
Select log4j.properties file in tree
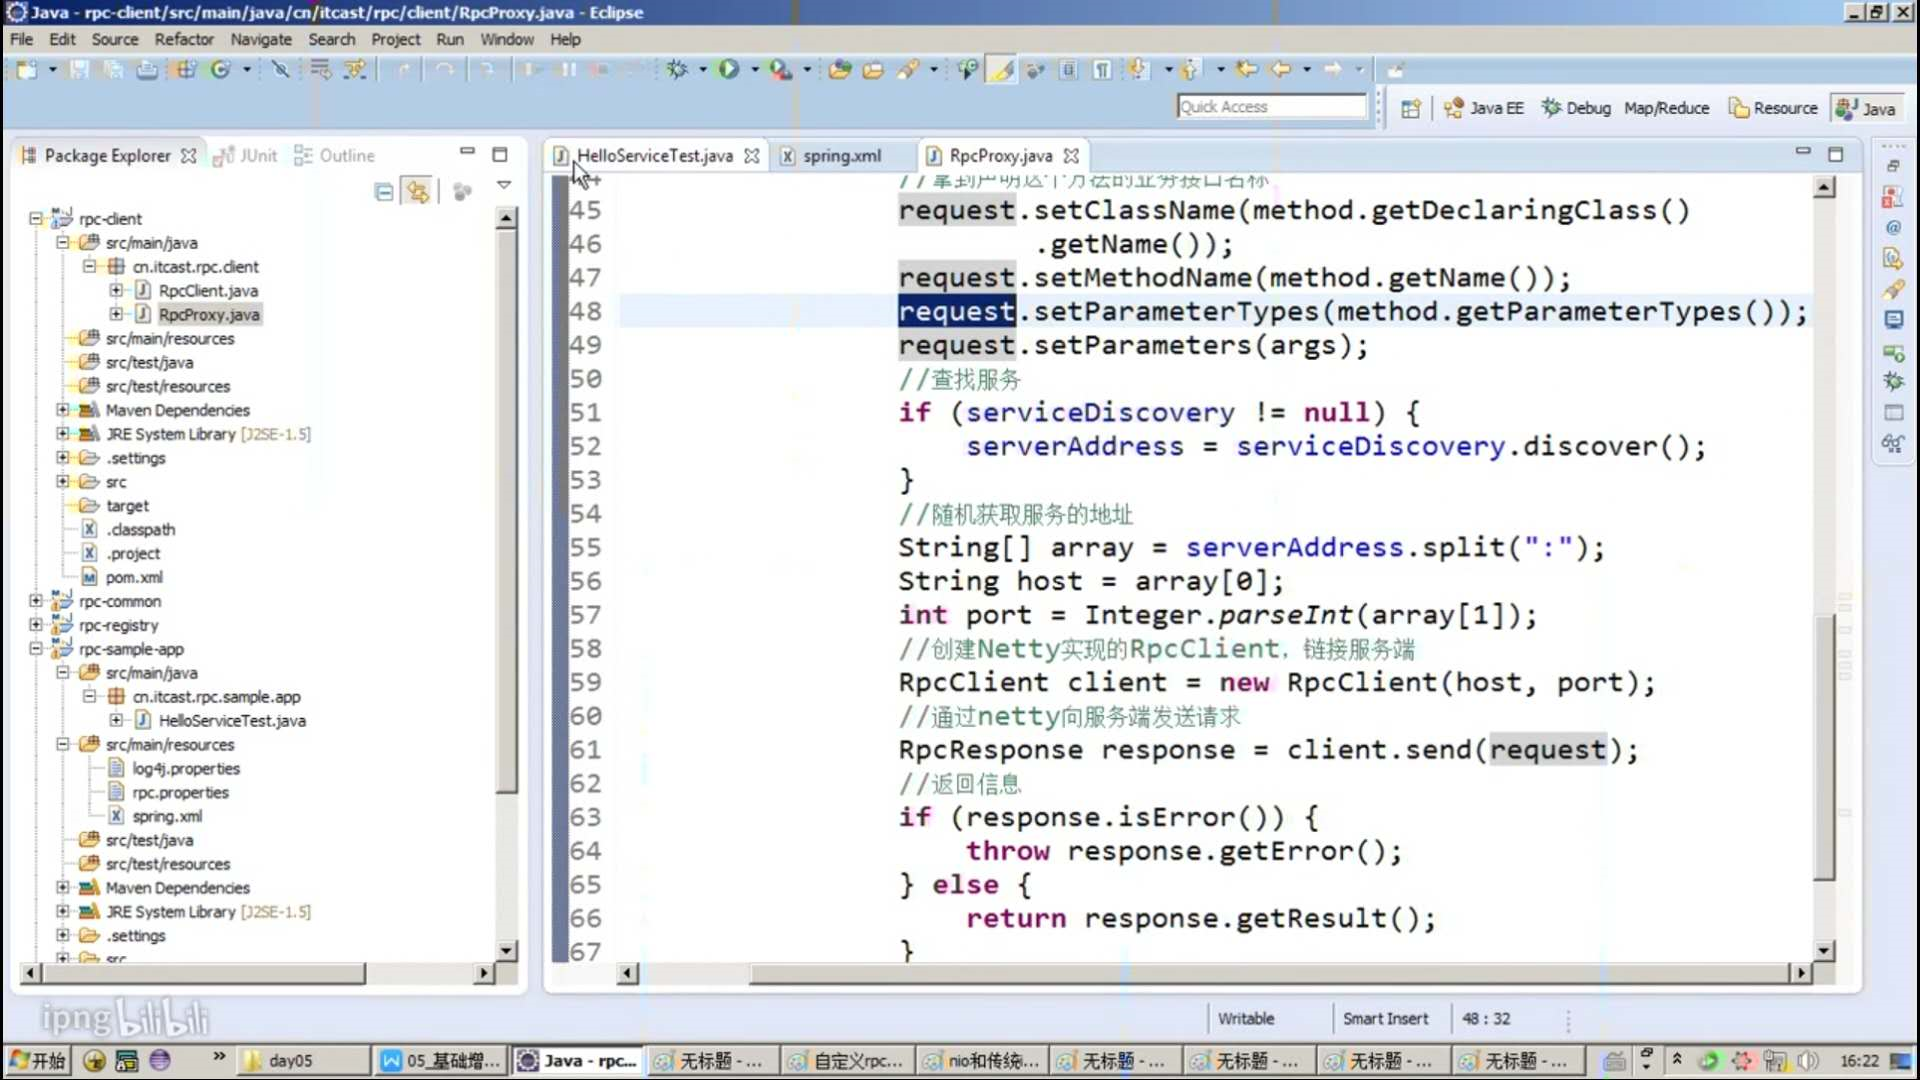click(x=186, y=768)
